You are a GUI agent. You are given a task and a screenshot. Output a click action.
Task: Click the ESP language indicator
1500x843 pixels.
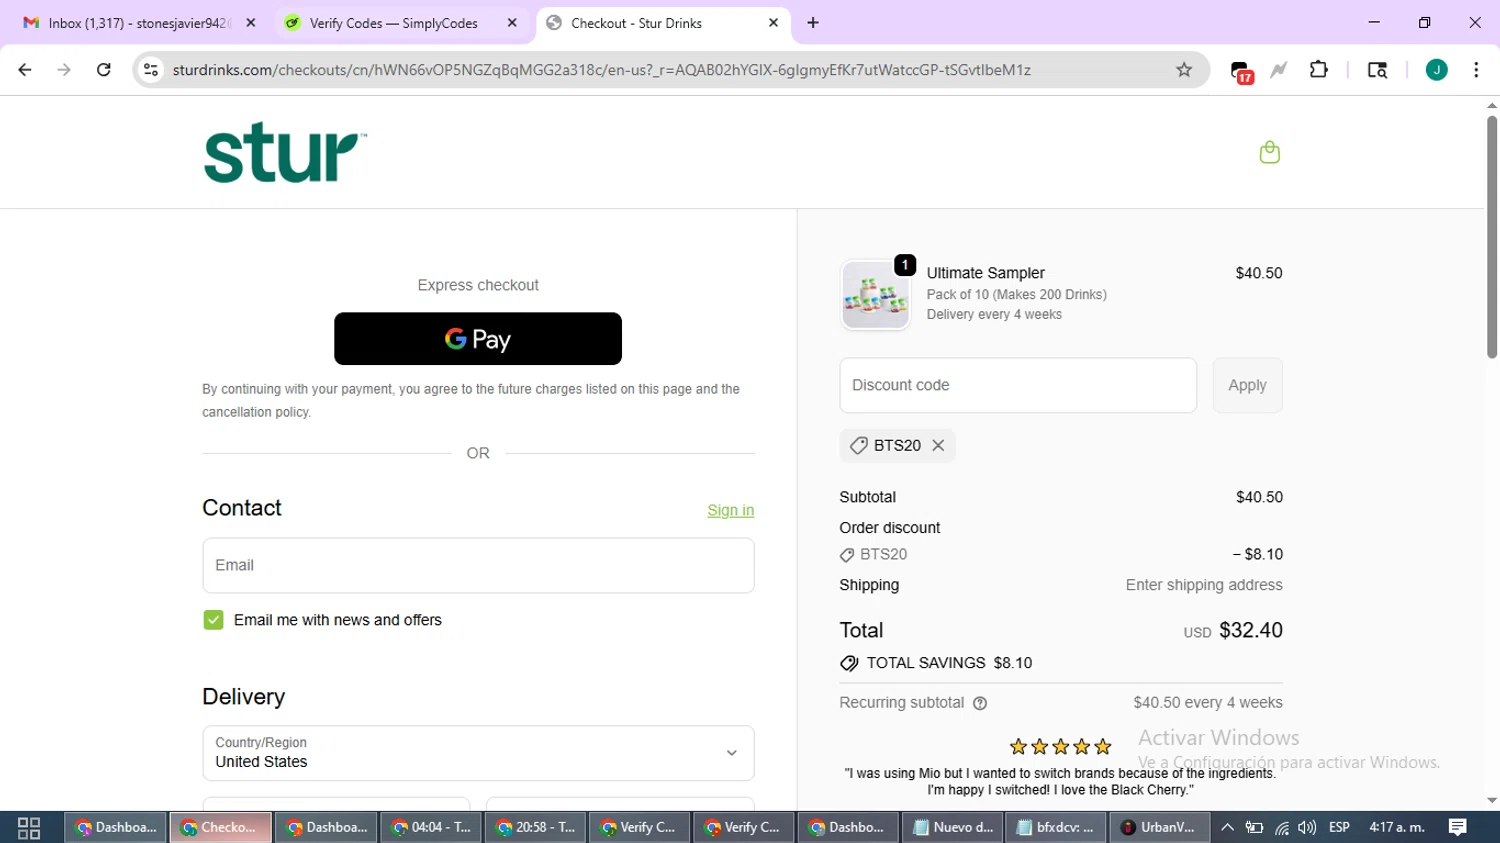coord(1339,828)
